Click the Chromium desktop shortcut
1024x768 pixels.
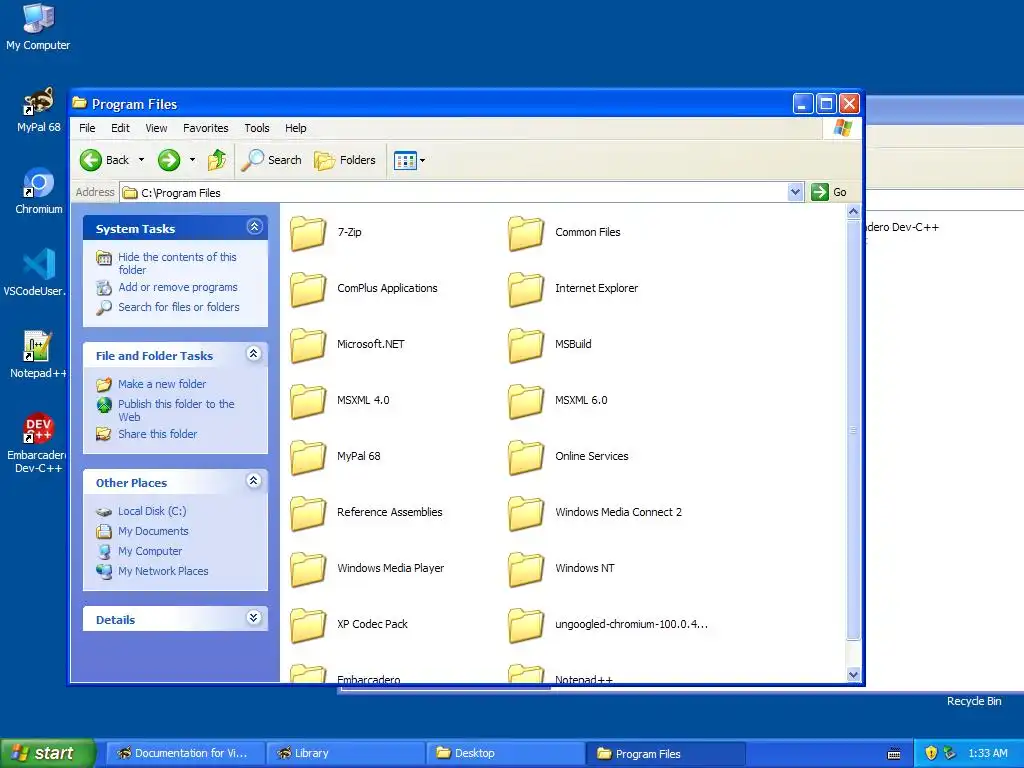(38, 191)
